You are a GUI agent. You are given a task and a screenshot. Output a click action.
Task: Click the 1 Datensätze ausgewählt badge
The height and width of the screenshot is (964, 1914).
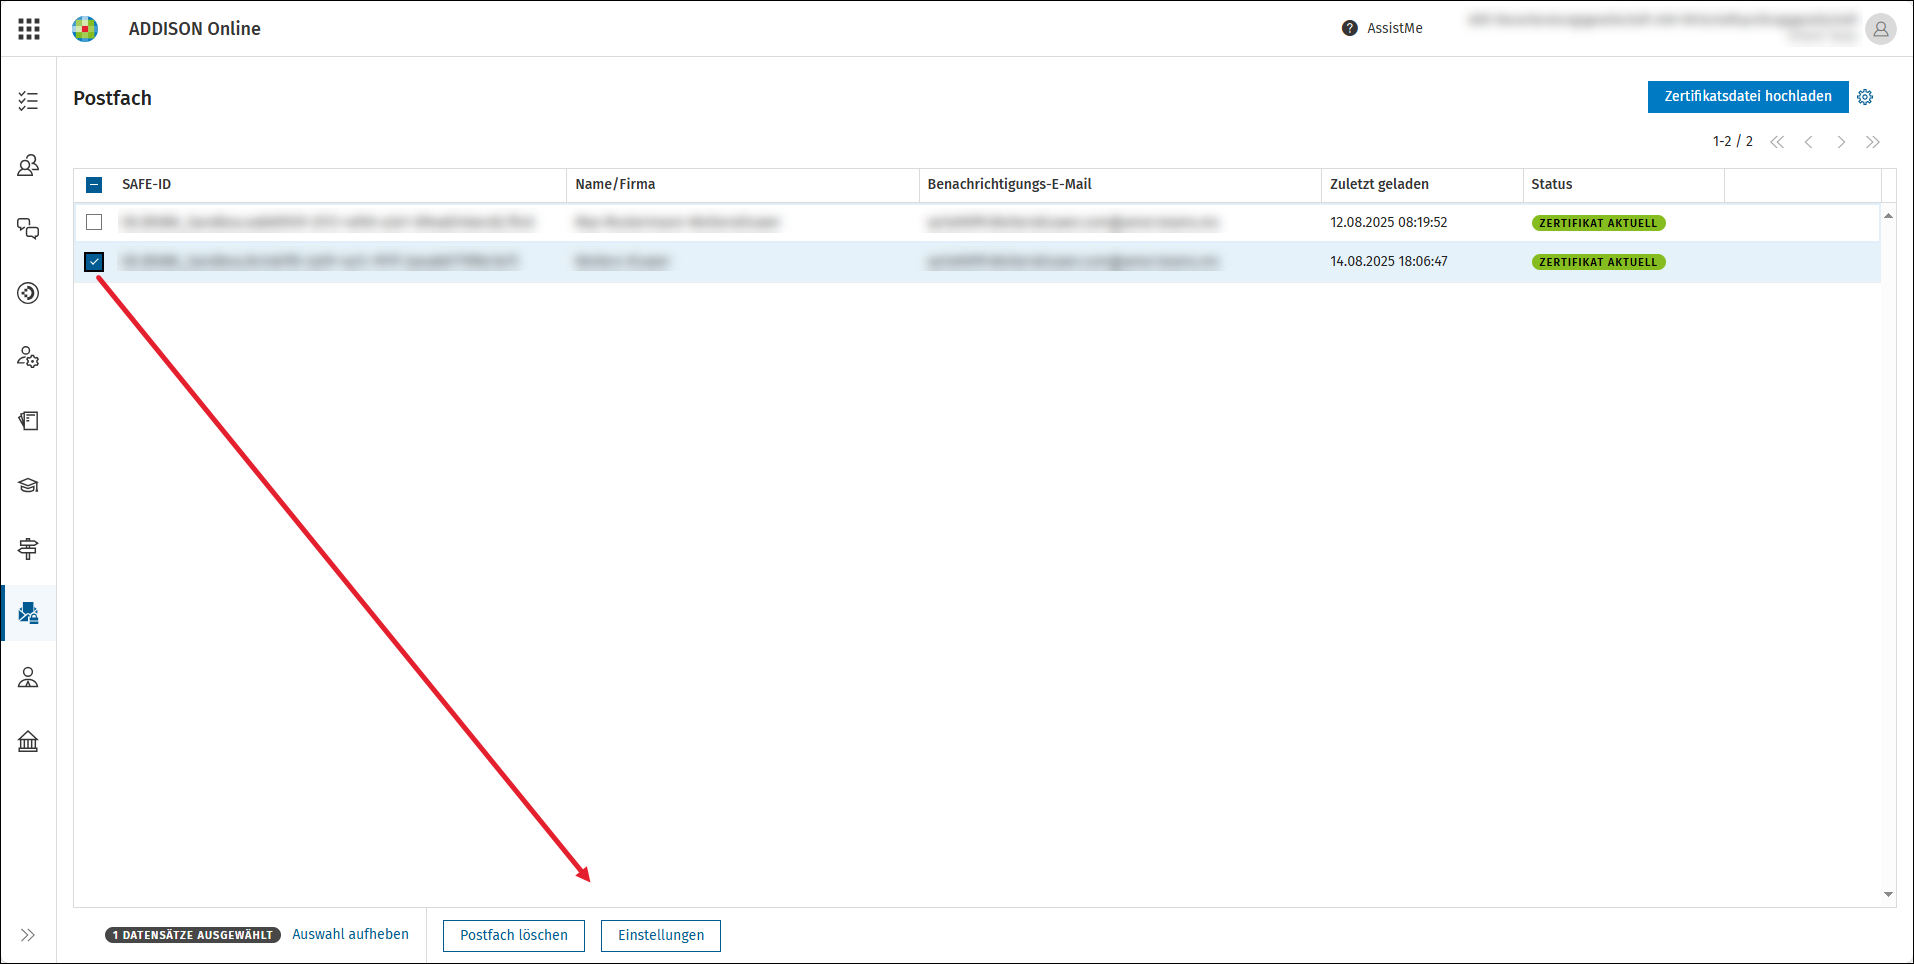point(193,935)
